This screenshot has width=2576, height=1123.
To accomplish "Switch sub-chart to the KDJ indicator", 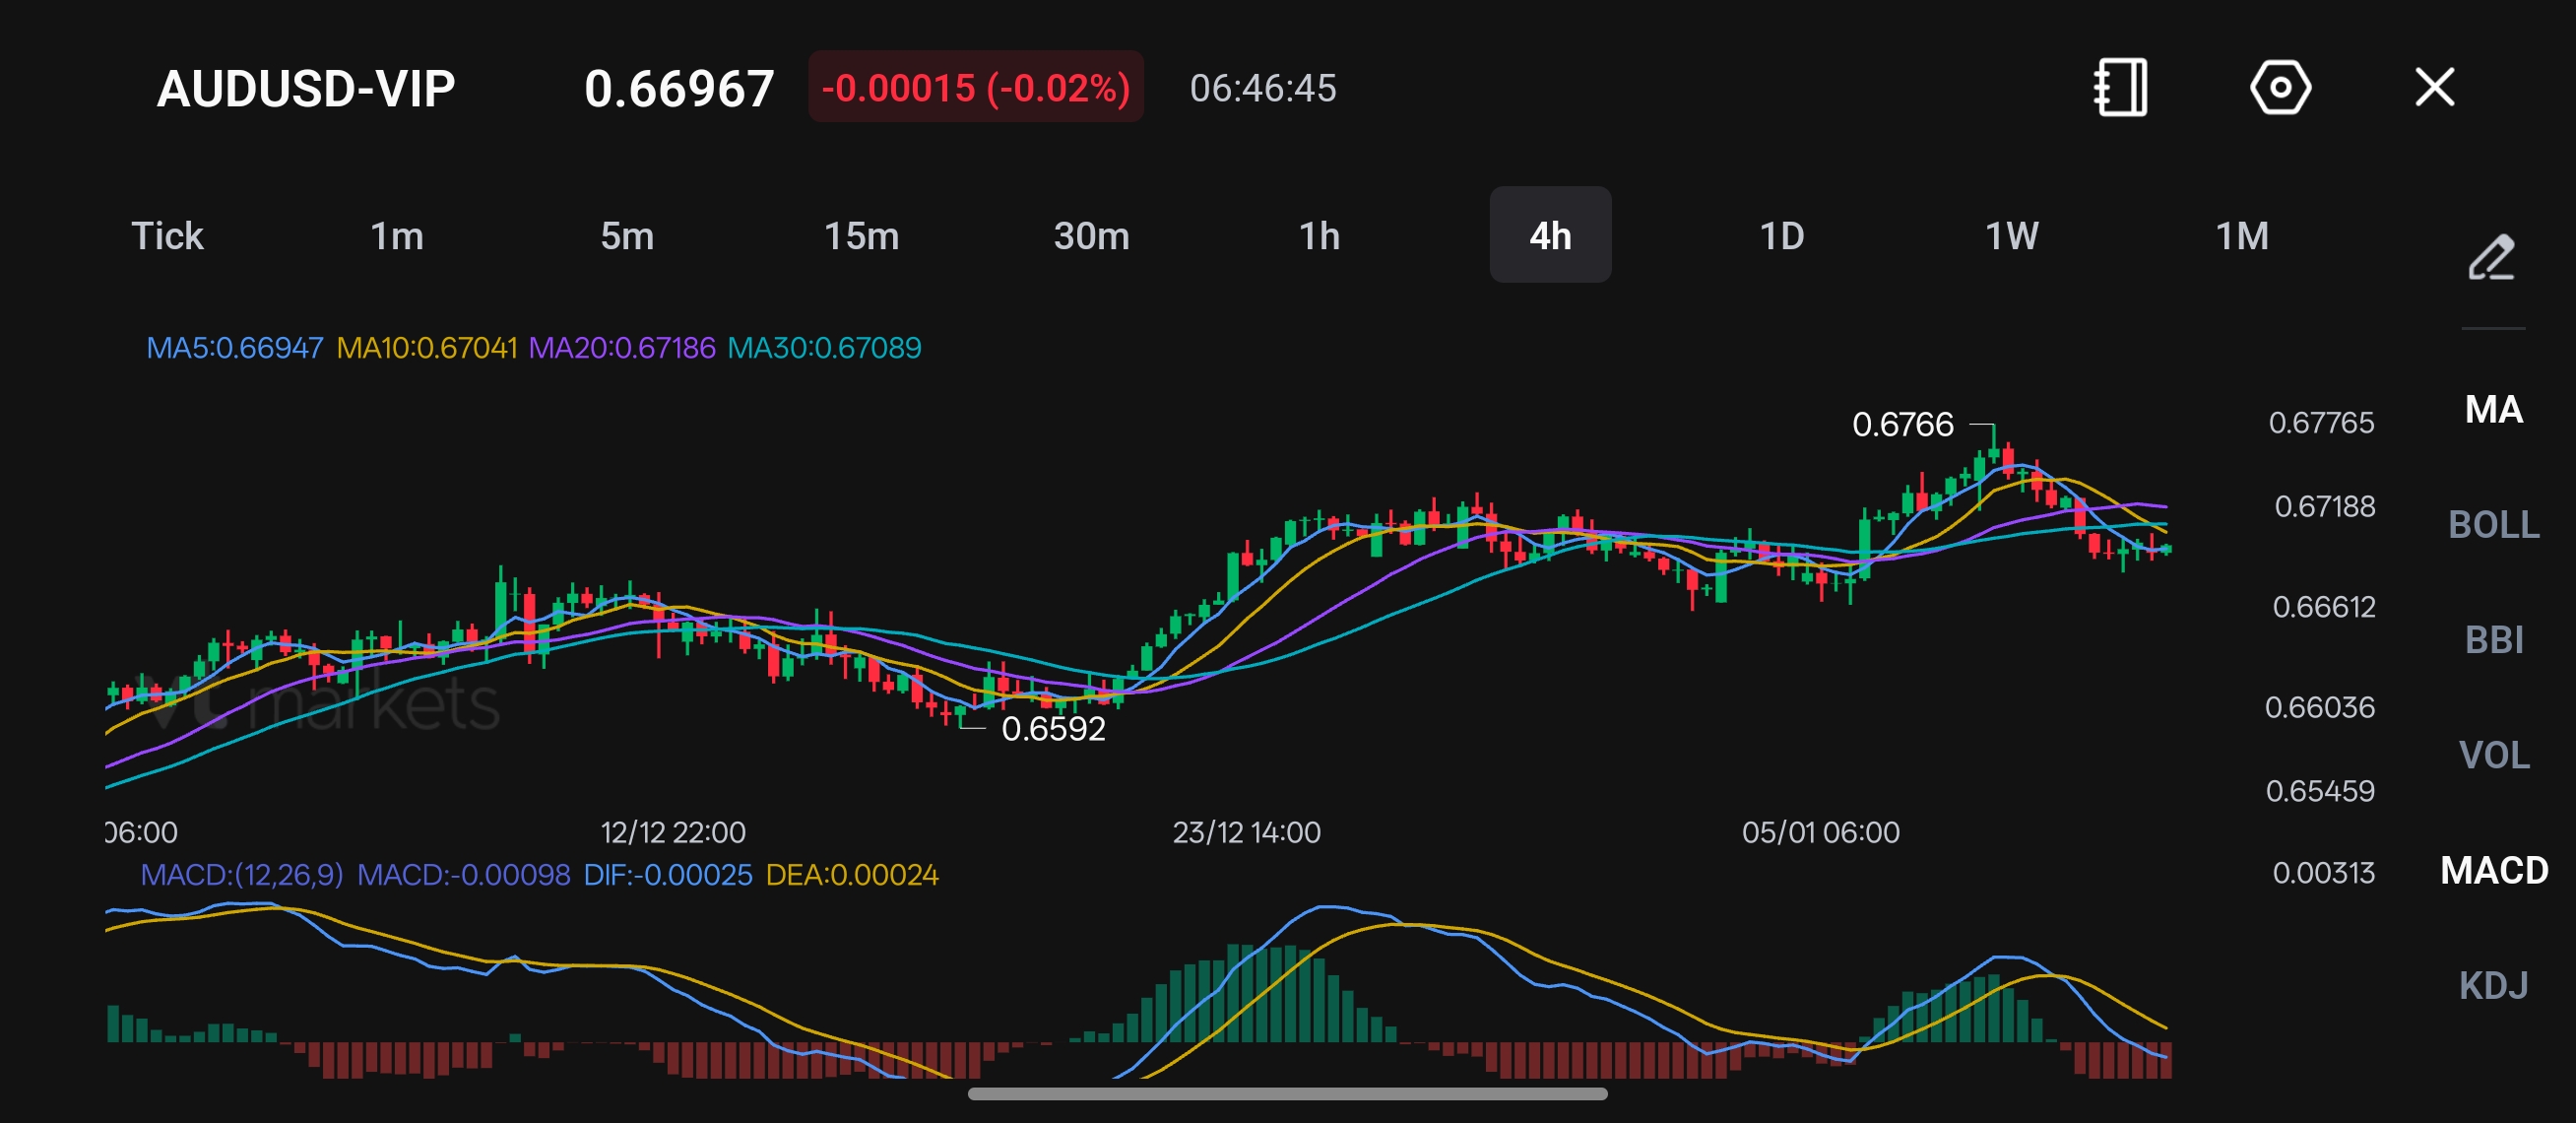I will (x=2493, y=986).
